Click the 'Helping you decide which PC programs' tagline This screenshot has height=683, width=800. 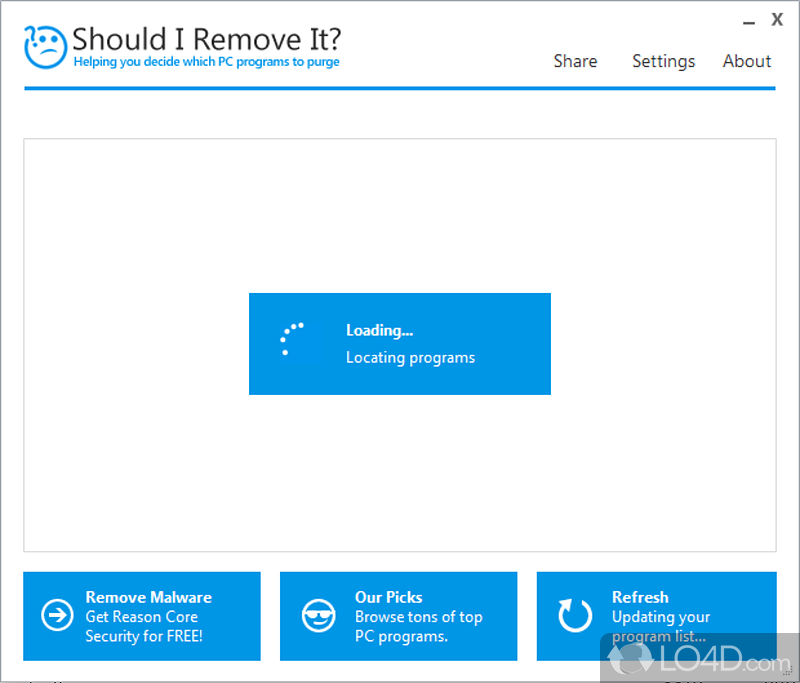coord(207,62)
